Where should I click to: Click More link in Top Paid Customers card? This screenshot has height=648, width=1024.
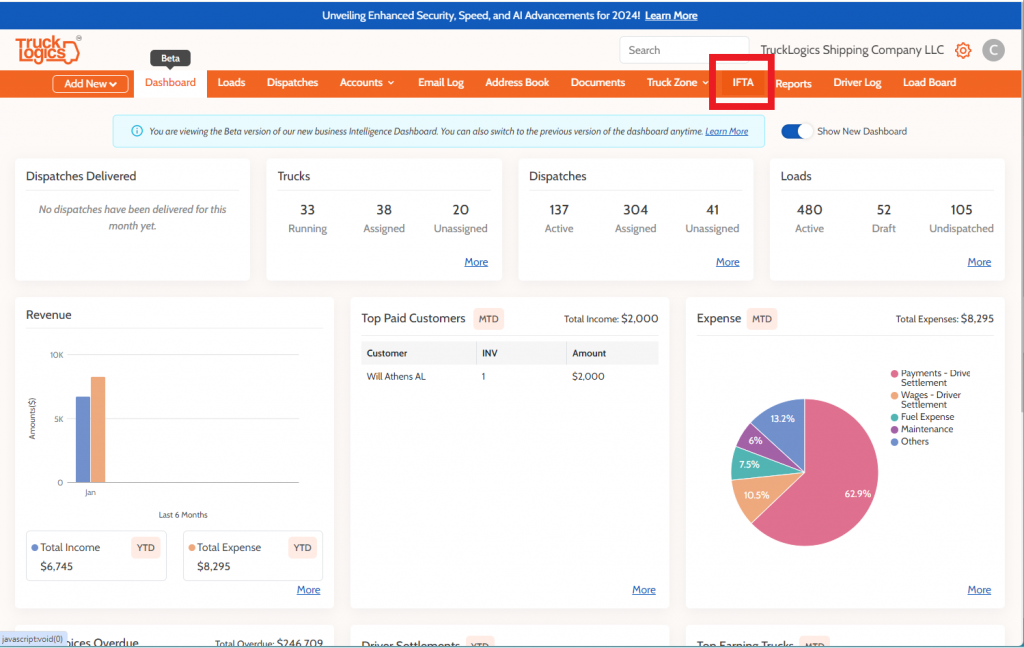tap(643, 590)
